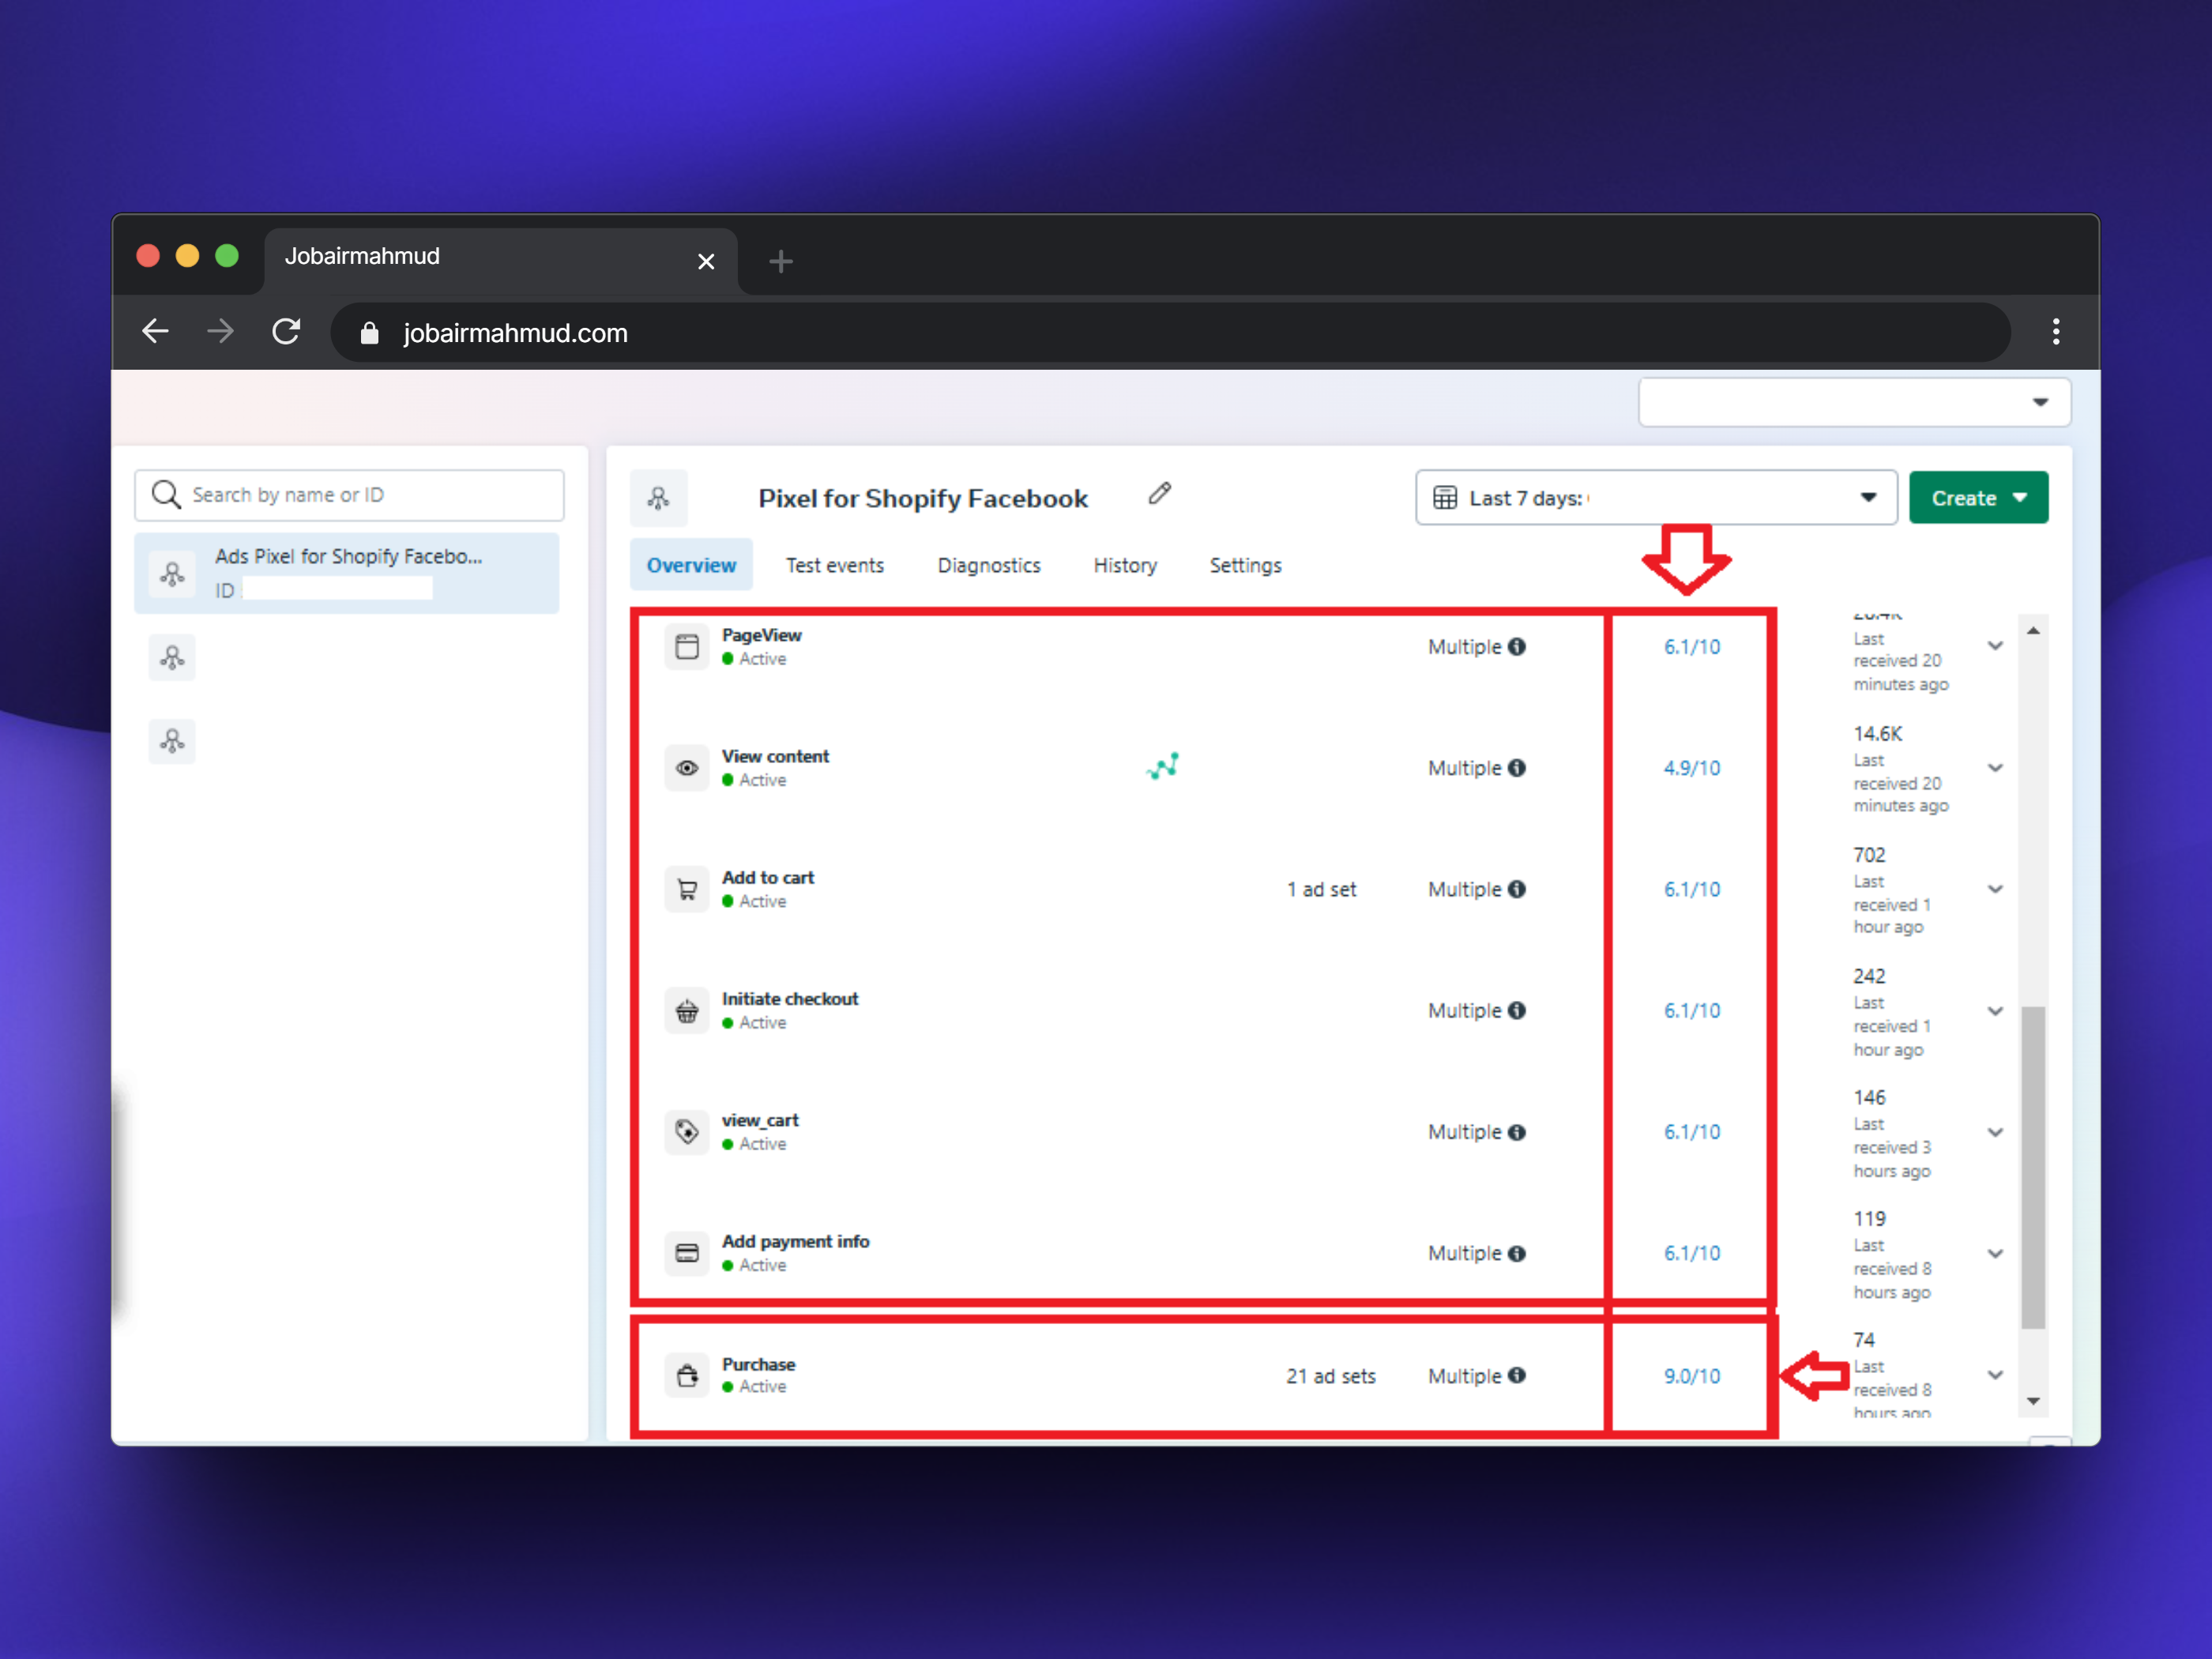Screen dimensions: 2212x1659
Task: Click the third pixel icon in sidebar
Action: coord(172,741)
